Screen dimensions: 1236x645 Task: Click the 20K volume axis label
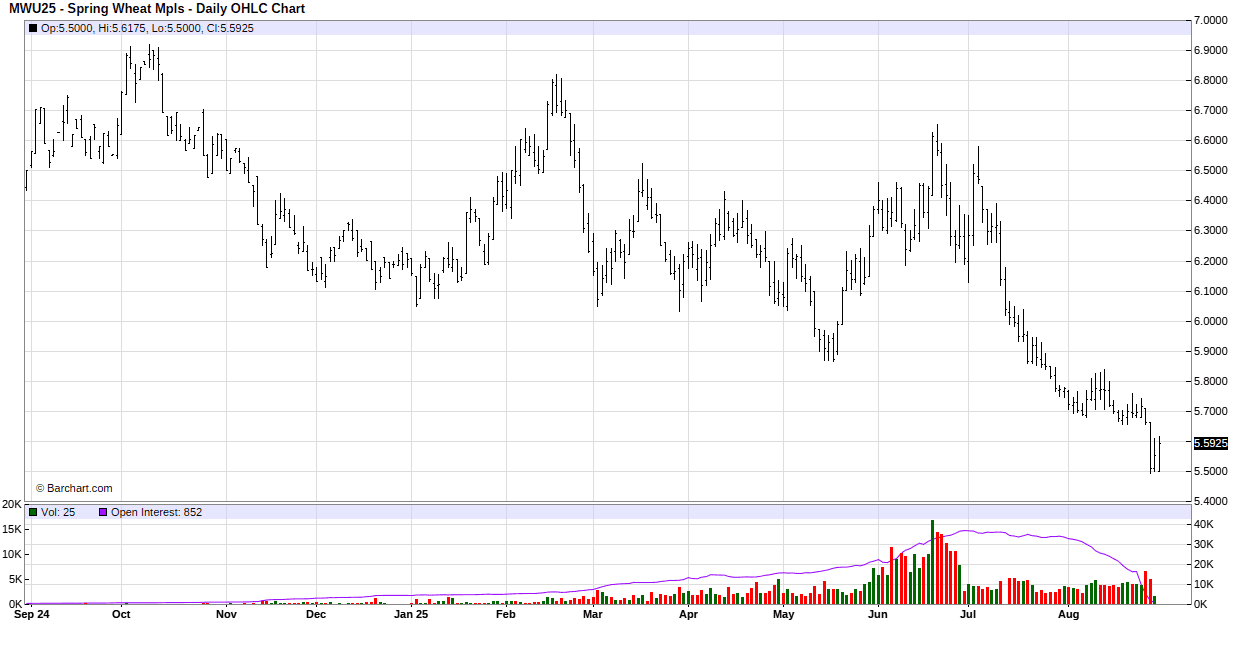coord(12,504)
